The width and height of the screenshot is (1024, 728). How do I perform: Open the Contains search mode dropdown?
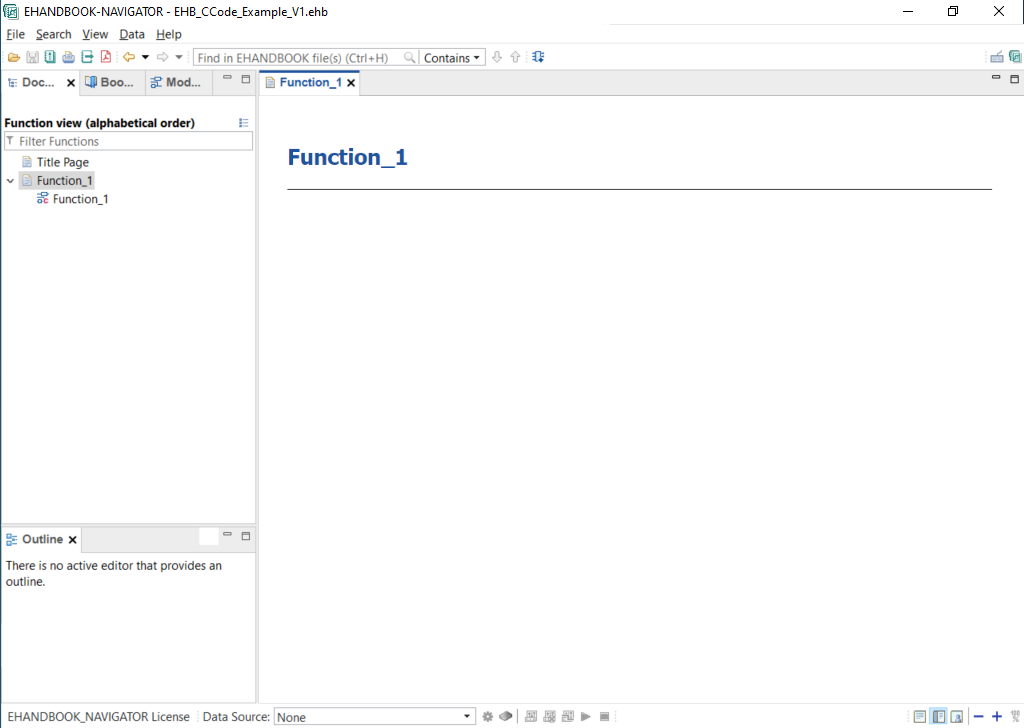point(452,58)
